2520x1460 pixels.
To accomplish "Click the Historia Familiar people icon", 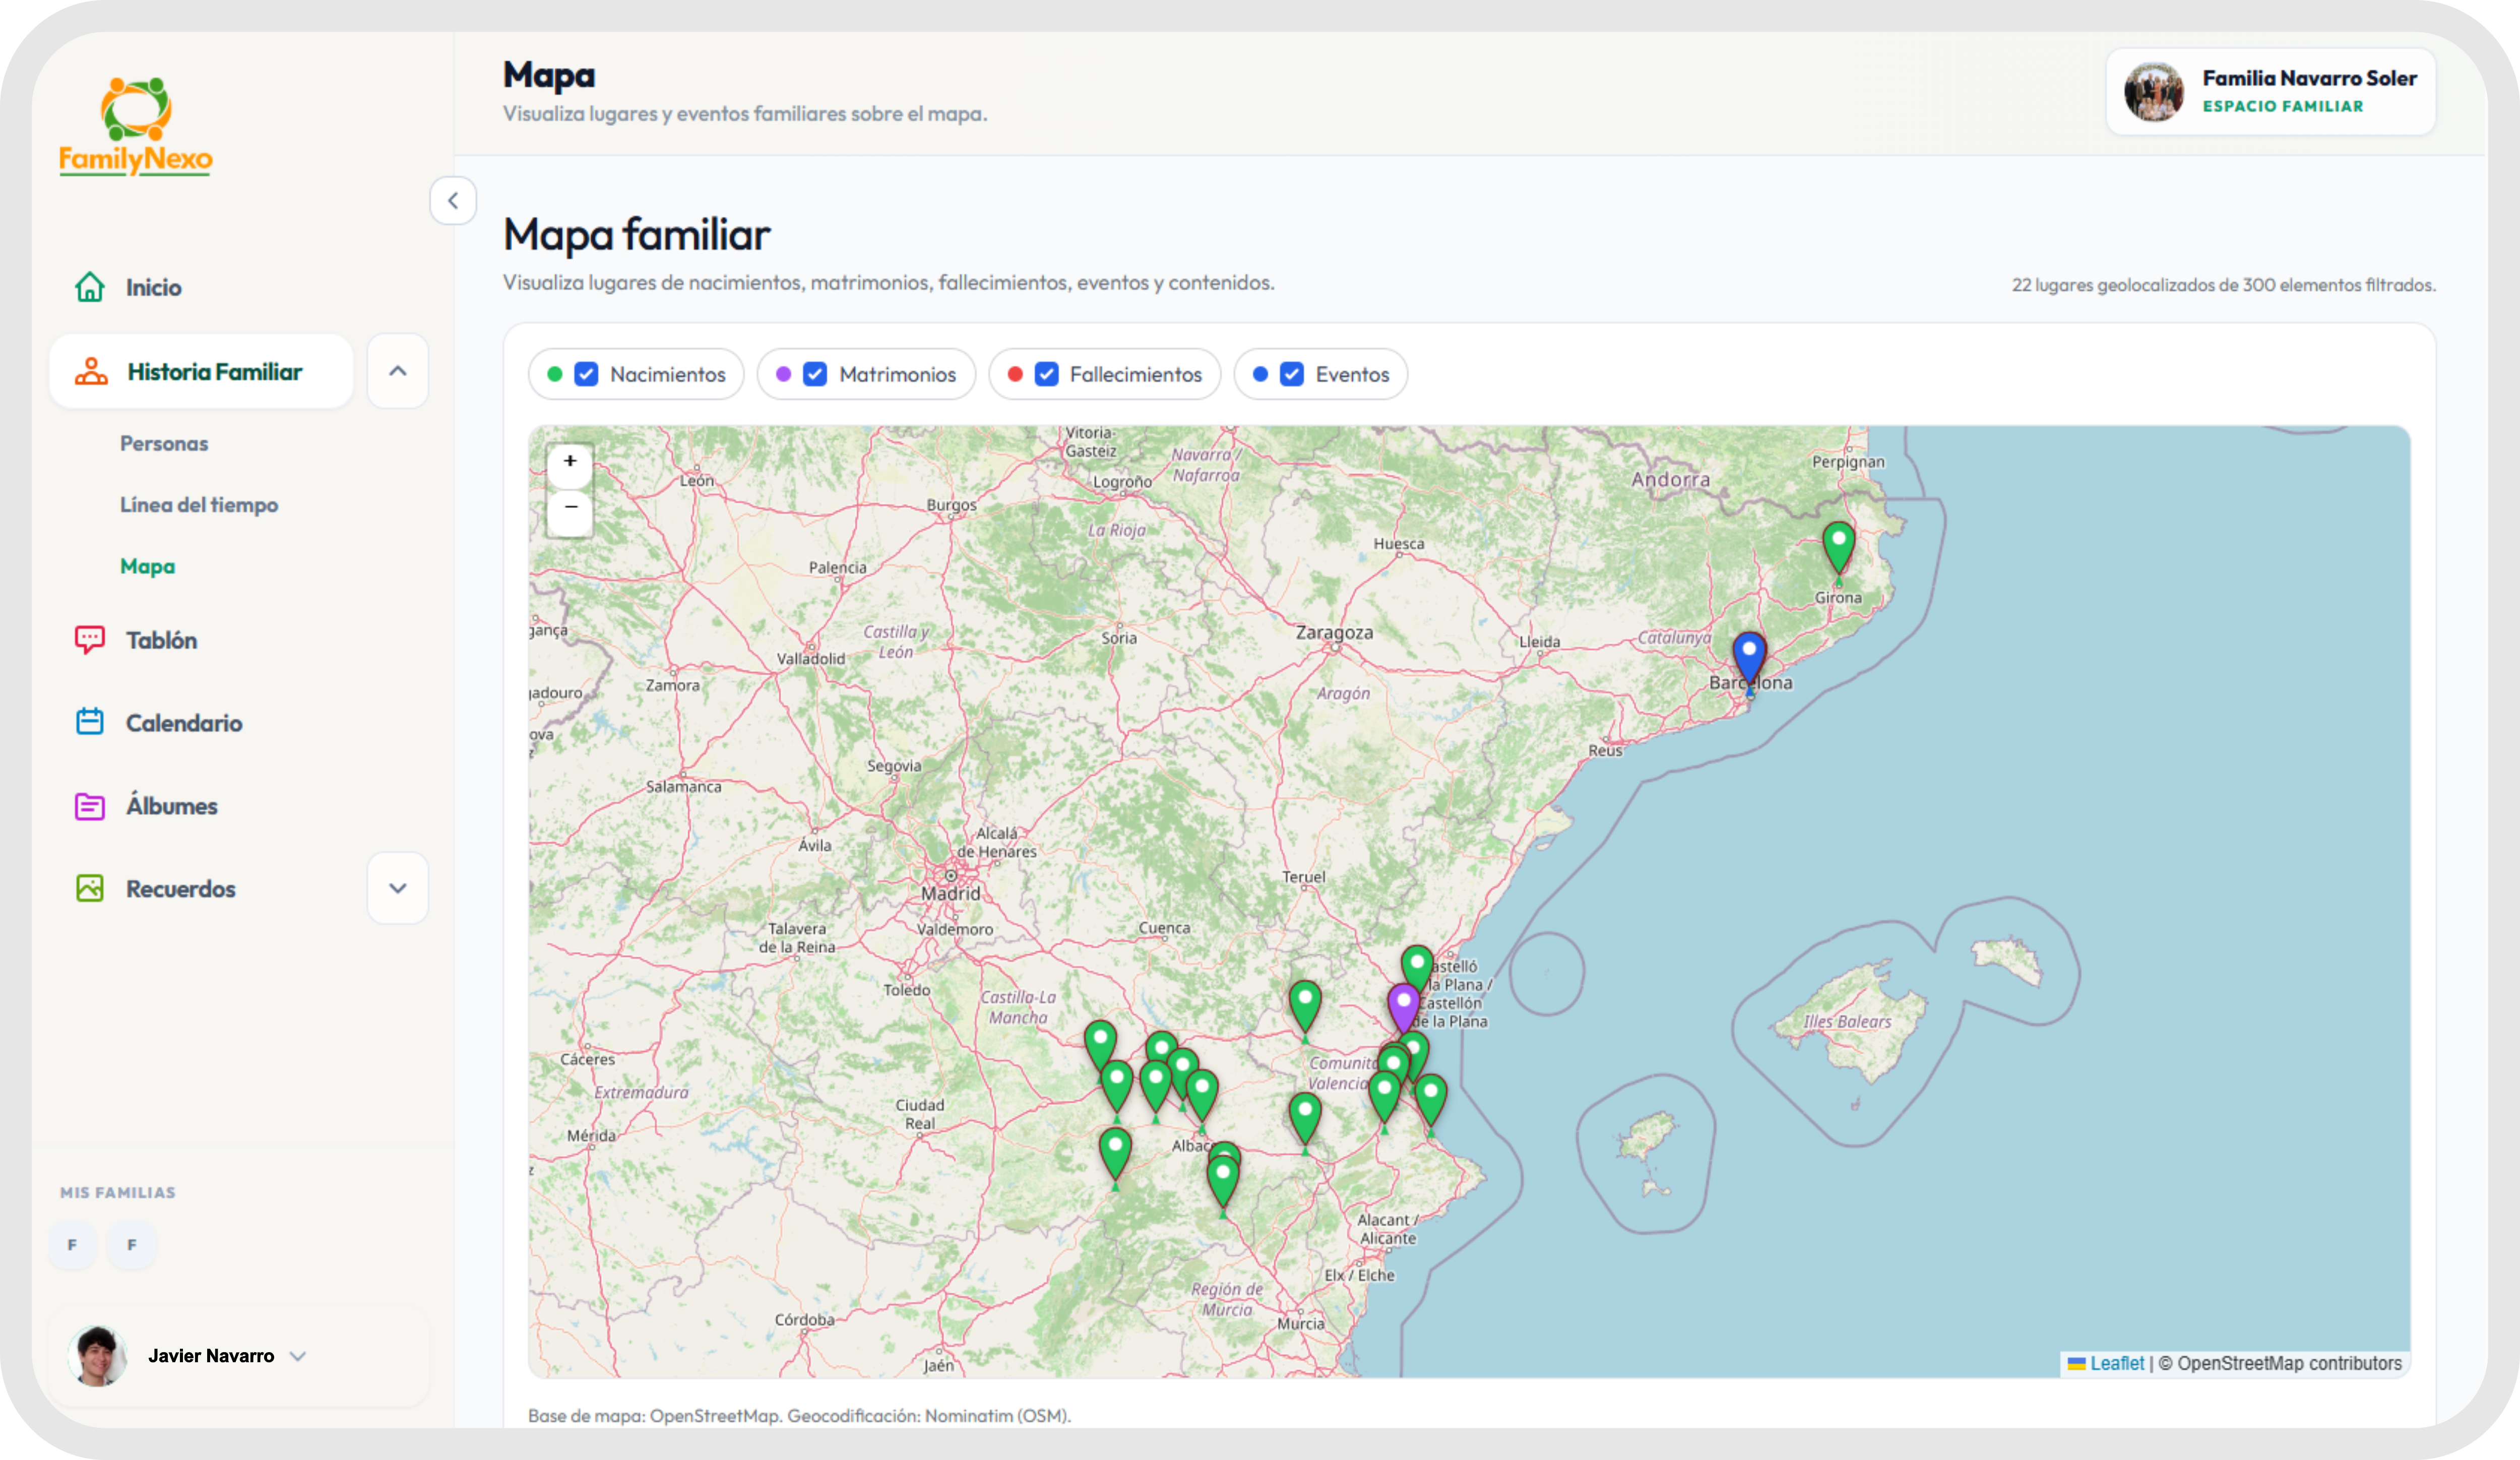I will pyautogui.click(x=91, y=372).
